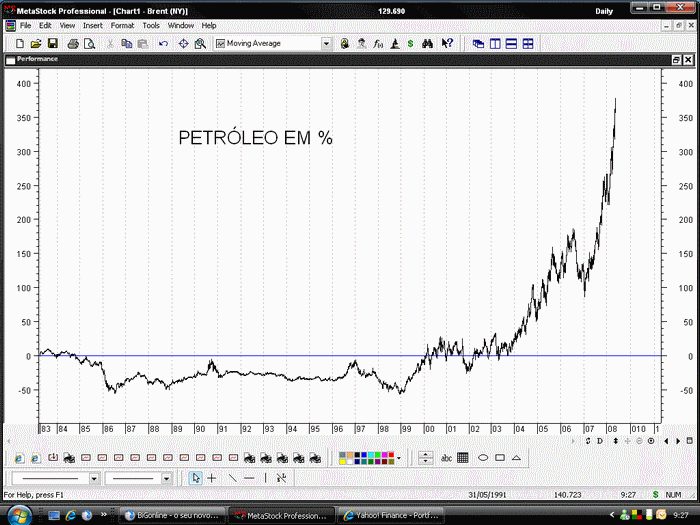700x525 pixels.
Task: Click the line thickness stepper arrows
Action: 425,458
